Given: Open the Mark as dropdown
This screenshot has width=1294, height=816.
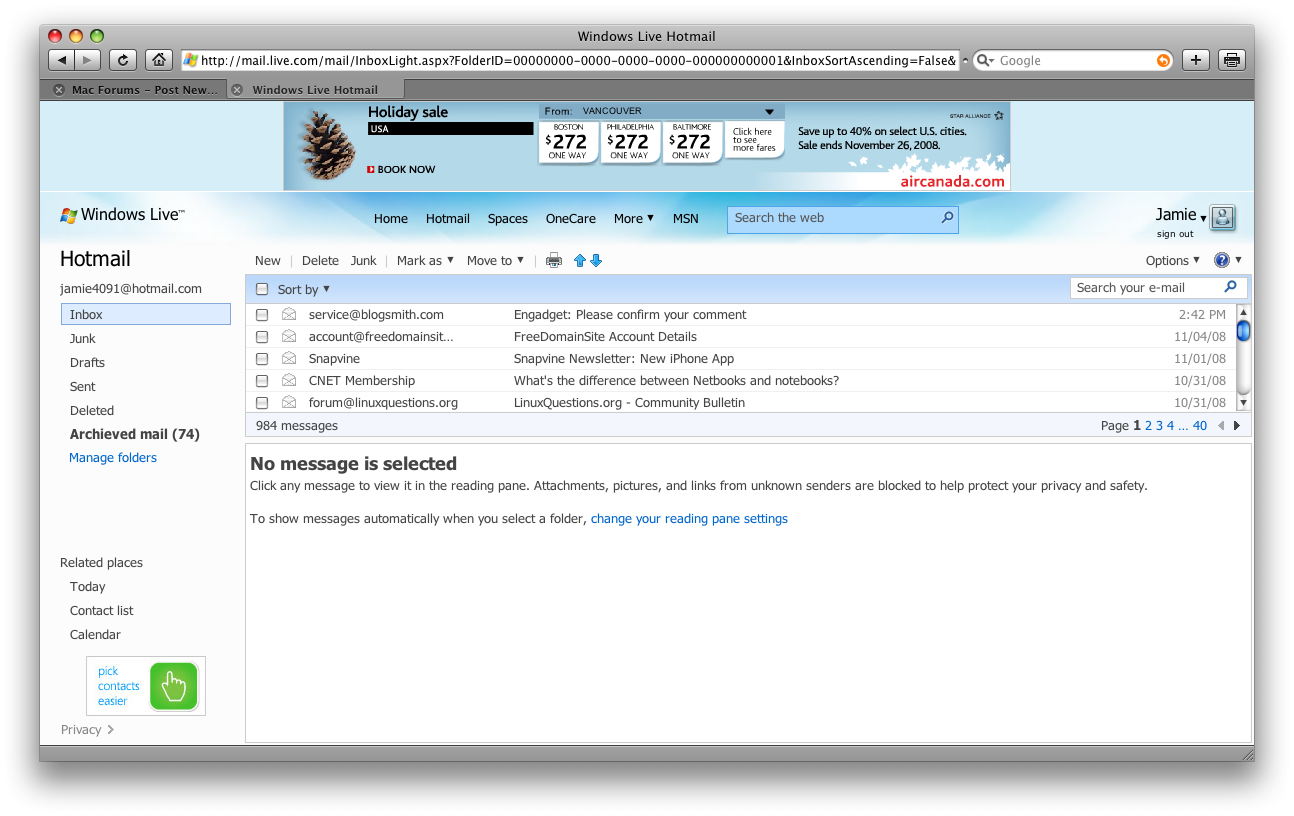Looking at the screenshot, I should [x=425, y=260].
